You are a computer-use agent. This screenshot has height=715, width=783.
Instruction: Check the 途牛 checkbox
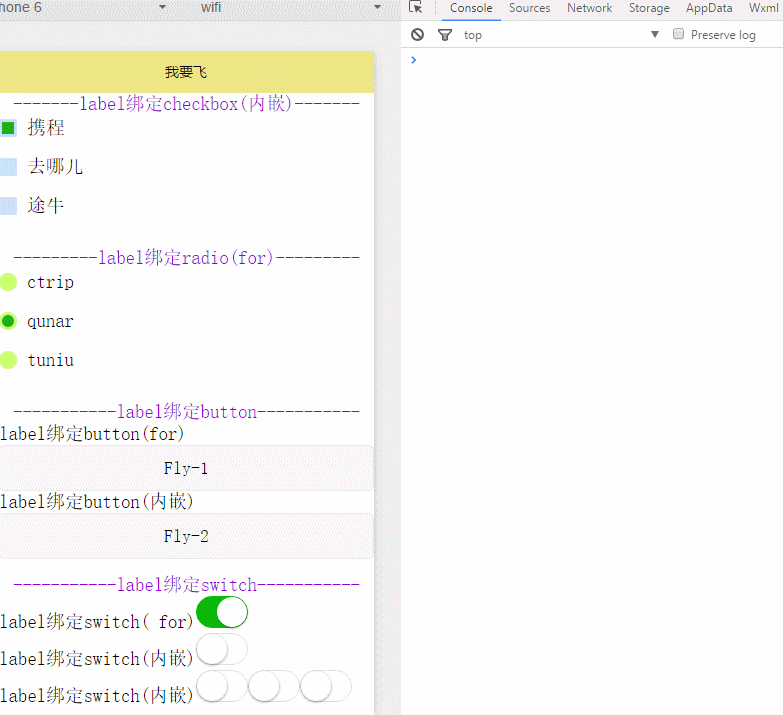coord(8,206)
